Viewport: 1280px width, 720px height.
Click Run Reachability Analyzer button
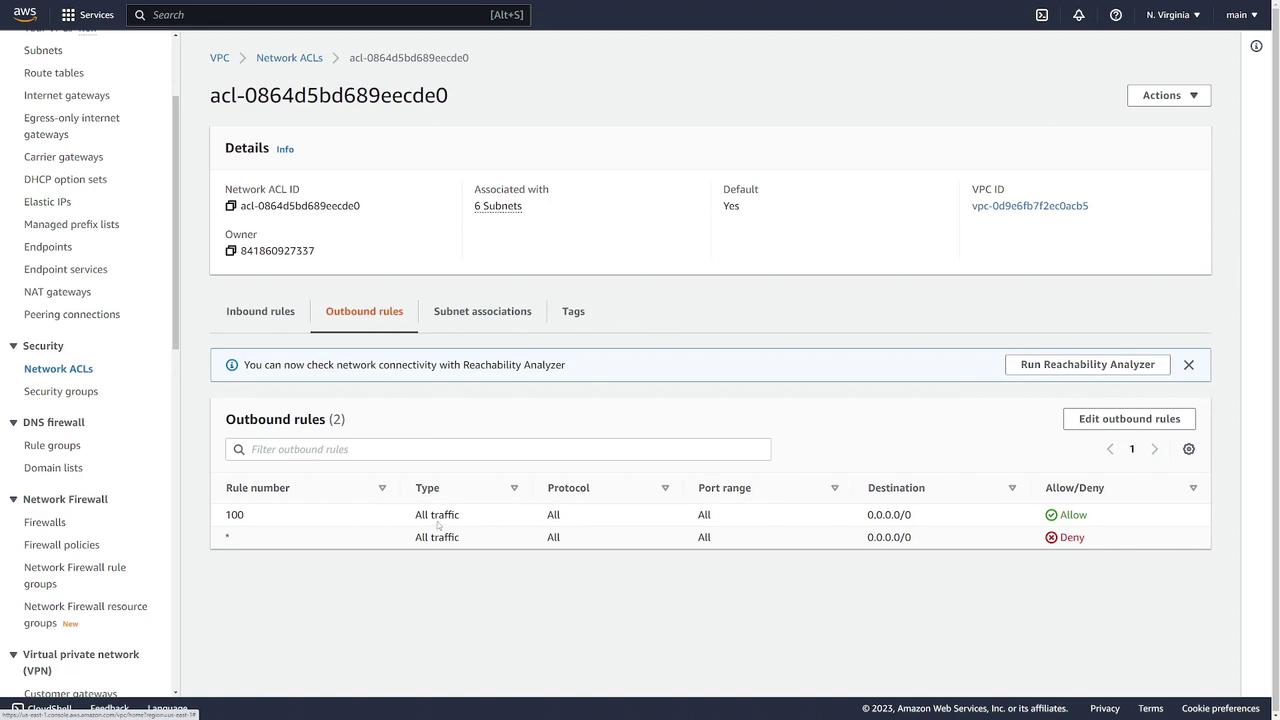pos(1087,365)
